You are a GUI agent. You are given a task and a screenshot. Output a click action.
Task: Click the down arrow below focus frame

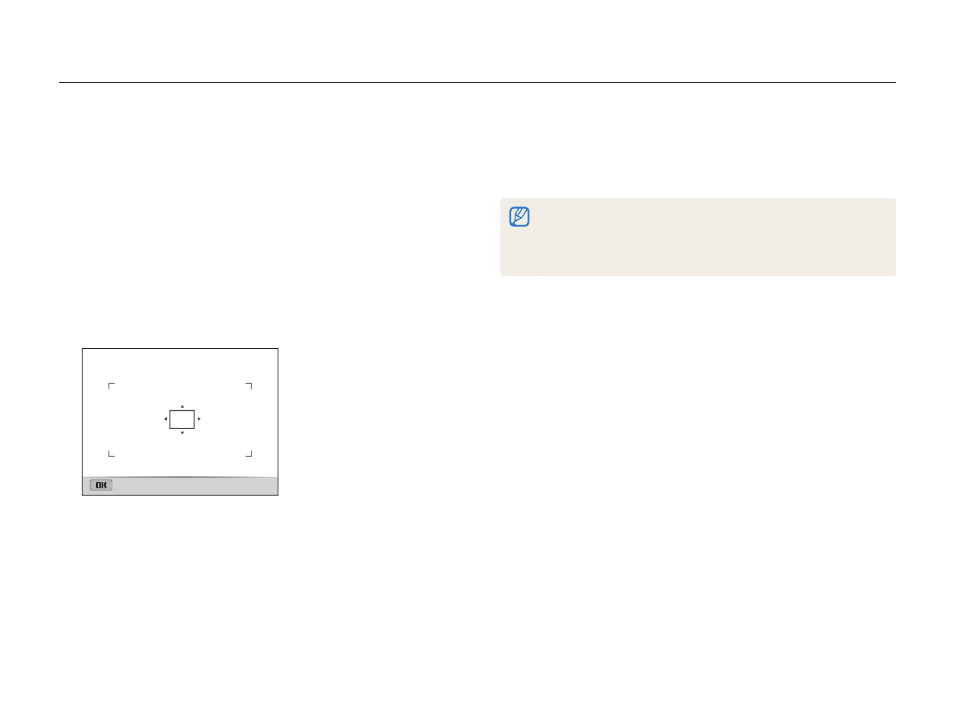[x=182, y=433]
